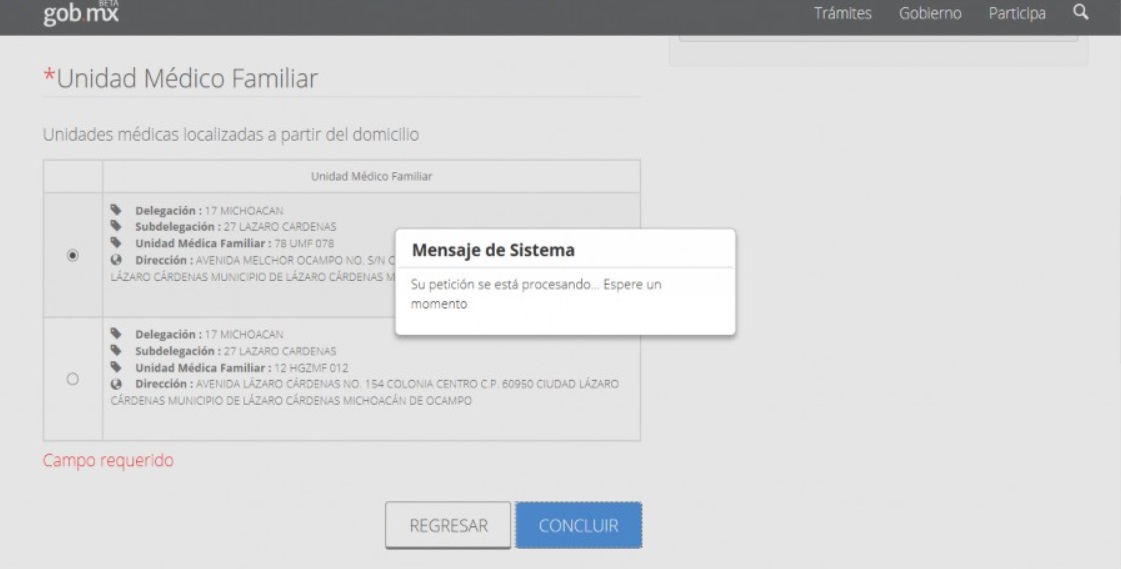Select the 12 HGZMF 012 radio button
Viewport: 1121px width, 569px height.
click(x=72, y=379)
